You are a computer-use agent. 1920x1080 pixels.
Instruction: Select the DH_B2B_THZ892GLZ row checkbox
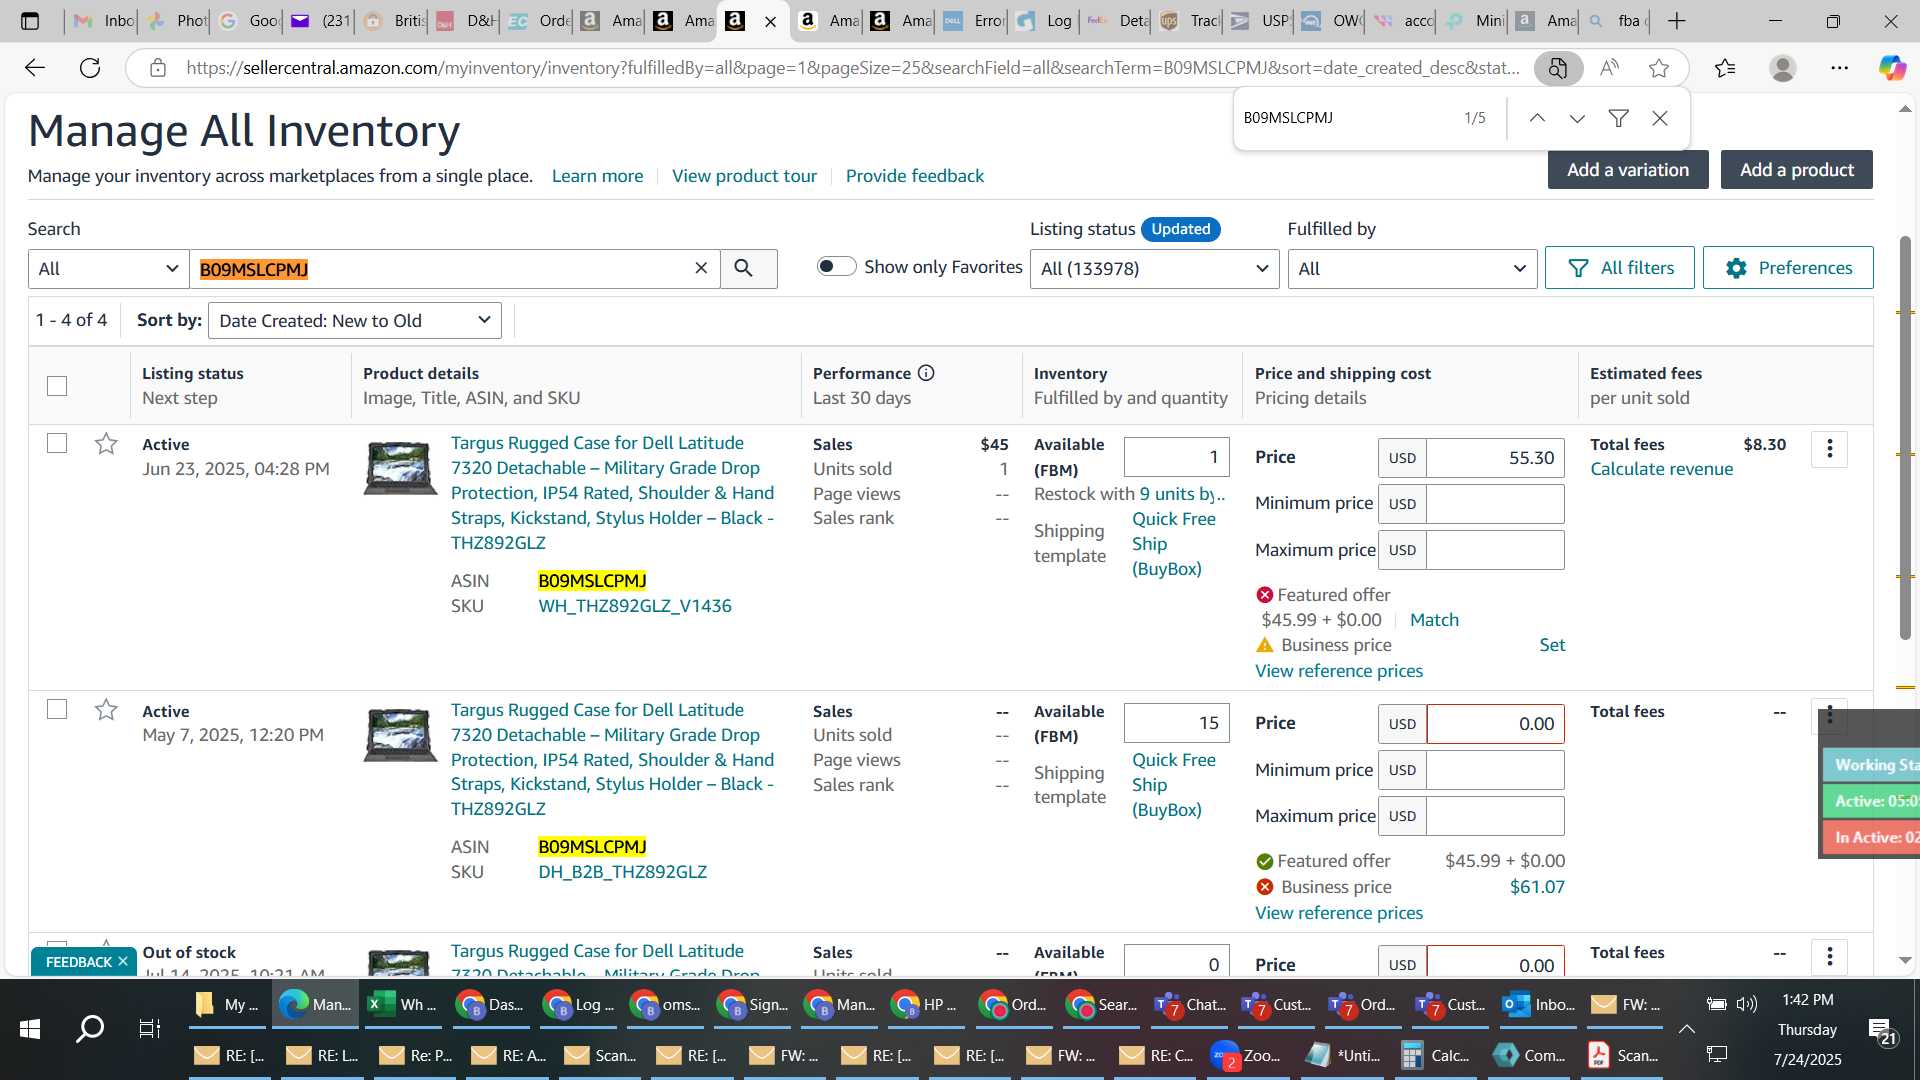point(57,709)
